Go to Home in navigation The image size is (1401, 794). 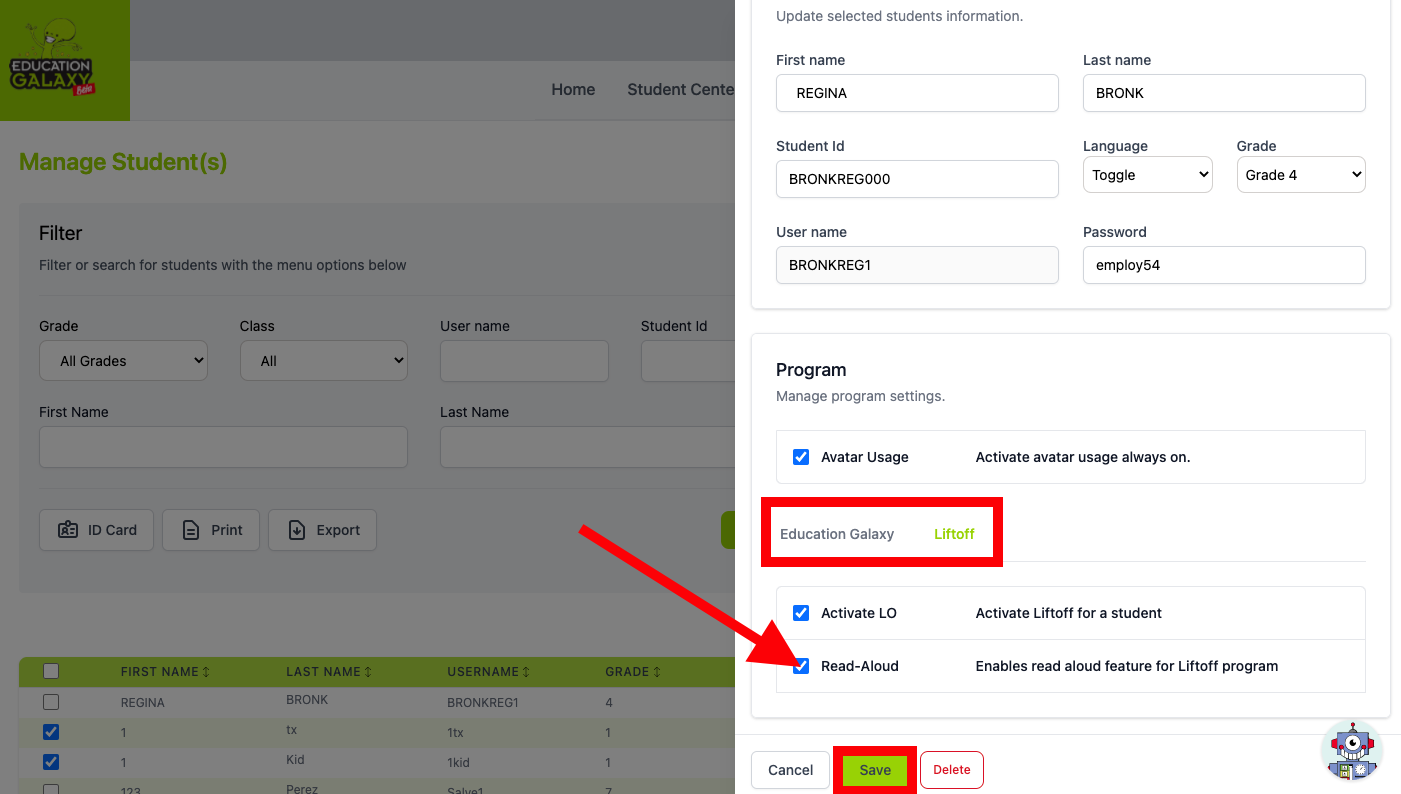(573, 89)
